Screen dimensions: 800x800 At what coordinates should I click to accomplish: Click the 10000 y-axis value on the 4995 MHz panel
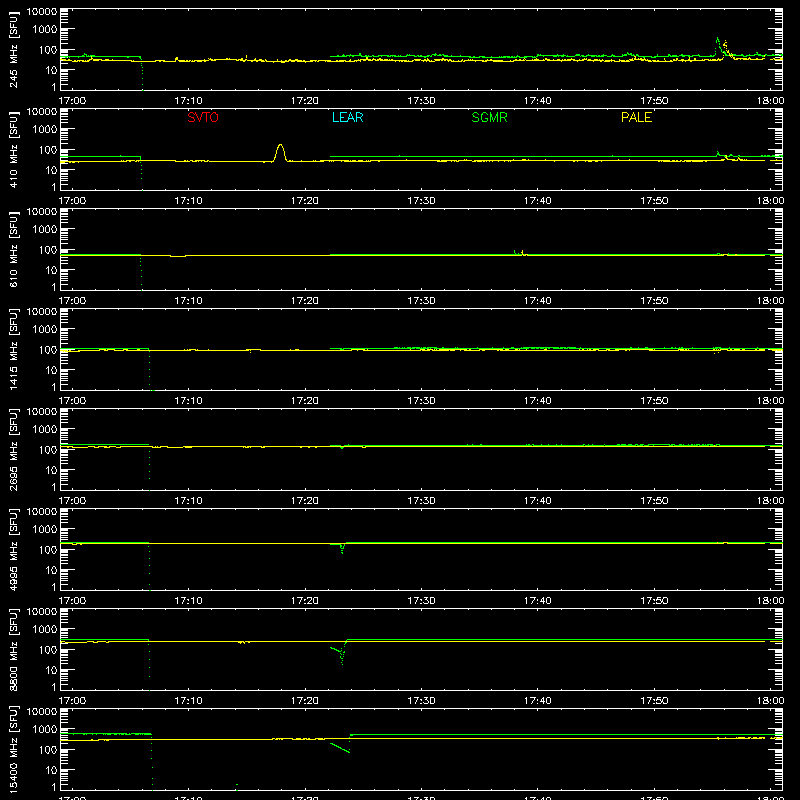click(42, 512)
